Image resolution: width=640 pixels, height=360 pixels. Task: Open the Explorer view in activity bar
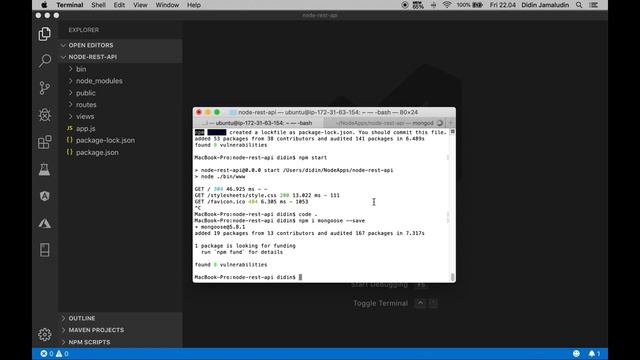point(44,34)
